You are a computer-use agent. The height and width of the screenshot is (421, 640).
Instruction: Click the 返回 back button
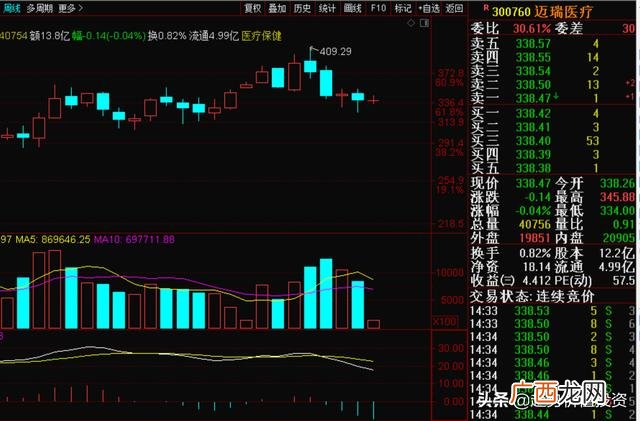click(x=454, y=8)
